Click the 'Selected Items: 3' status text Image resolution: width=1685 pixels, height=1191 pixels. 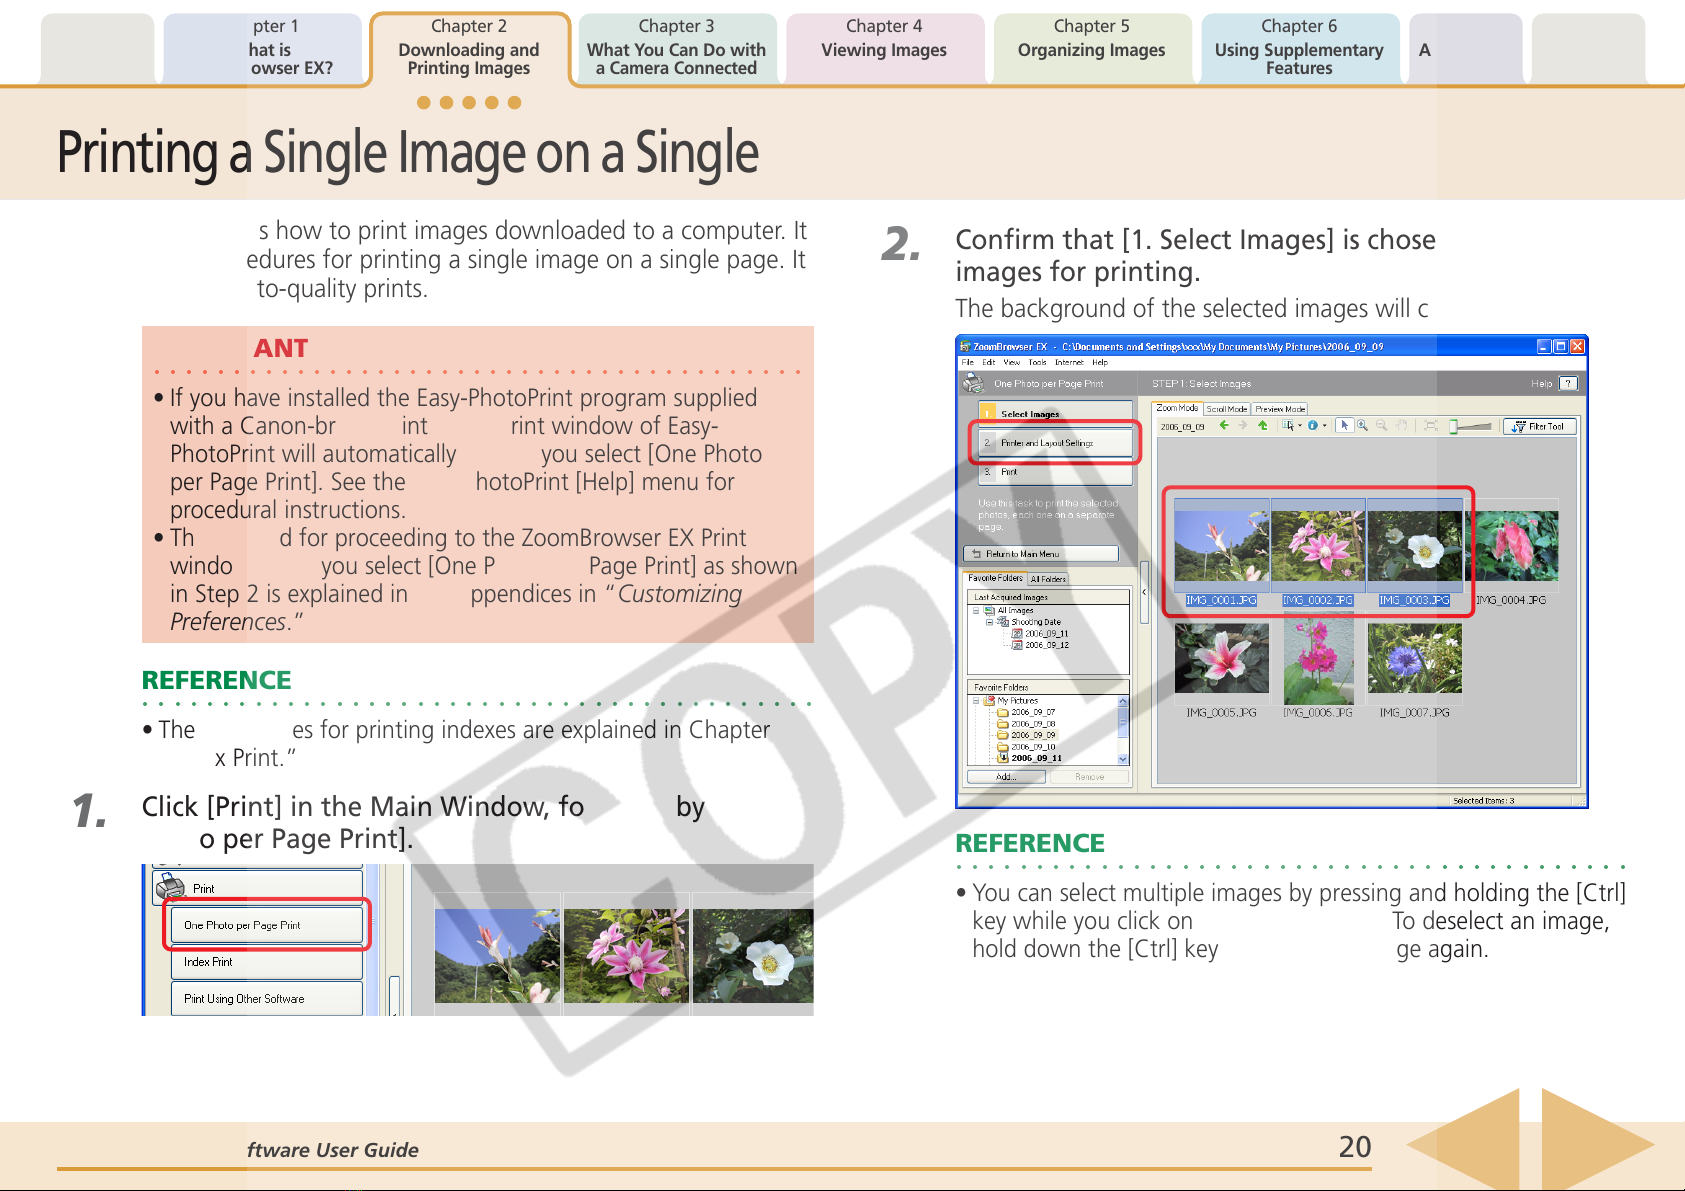[x=1483, y=801]
